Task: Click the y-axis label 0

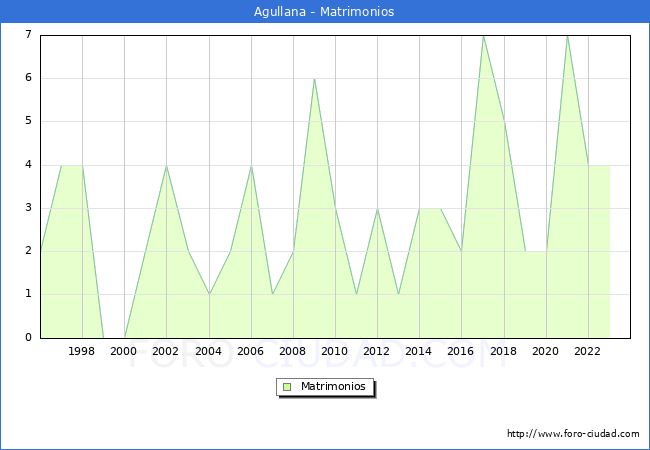Action: click(x=29, y=337)
